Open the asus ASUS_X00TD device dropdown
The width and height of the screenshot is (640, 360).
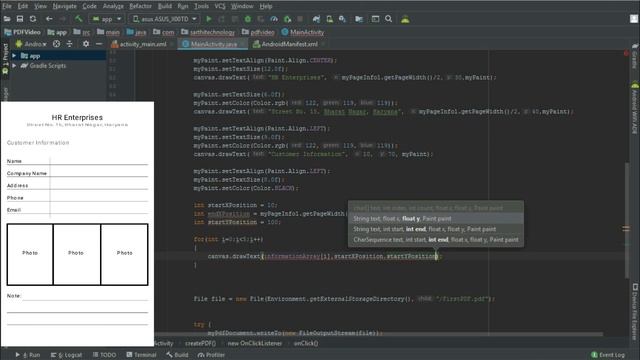click(x=164, y=19)
